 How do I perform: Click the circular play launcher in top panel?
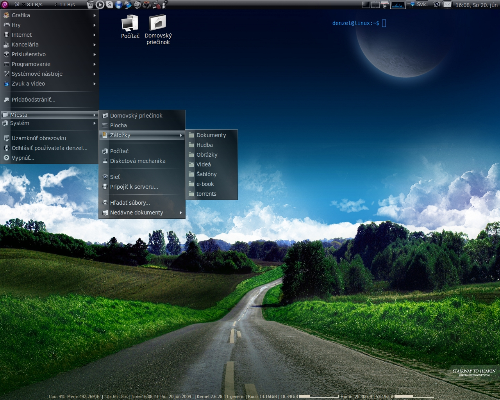[x=100, y=4]
